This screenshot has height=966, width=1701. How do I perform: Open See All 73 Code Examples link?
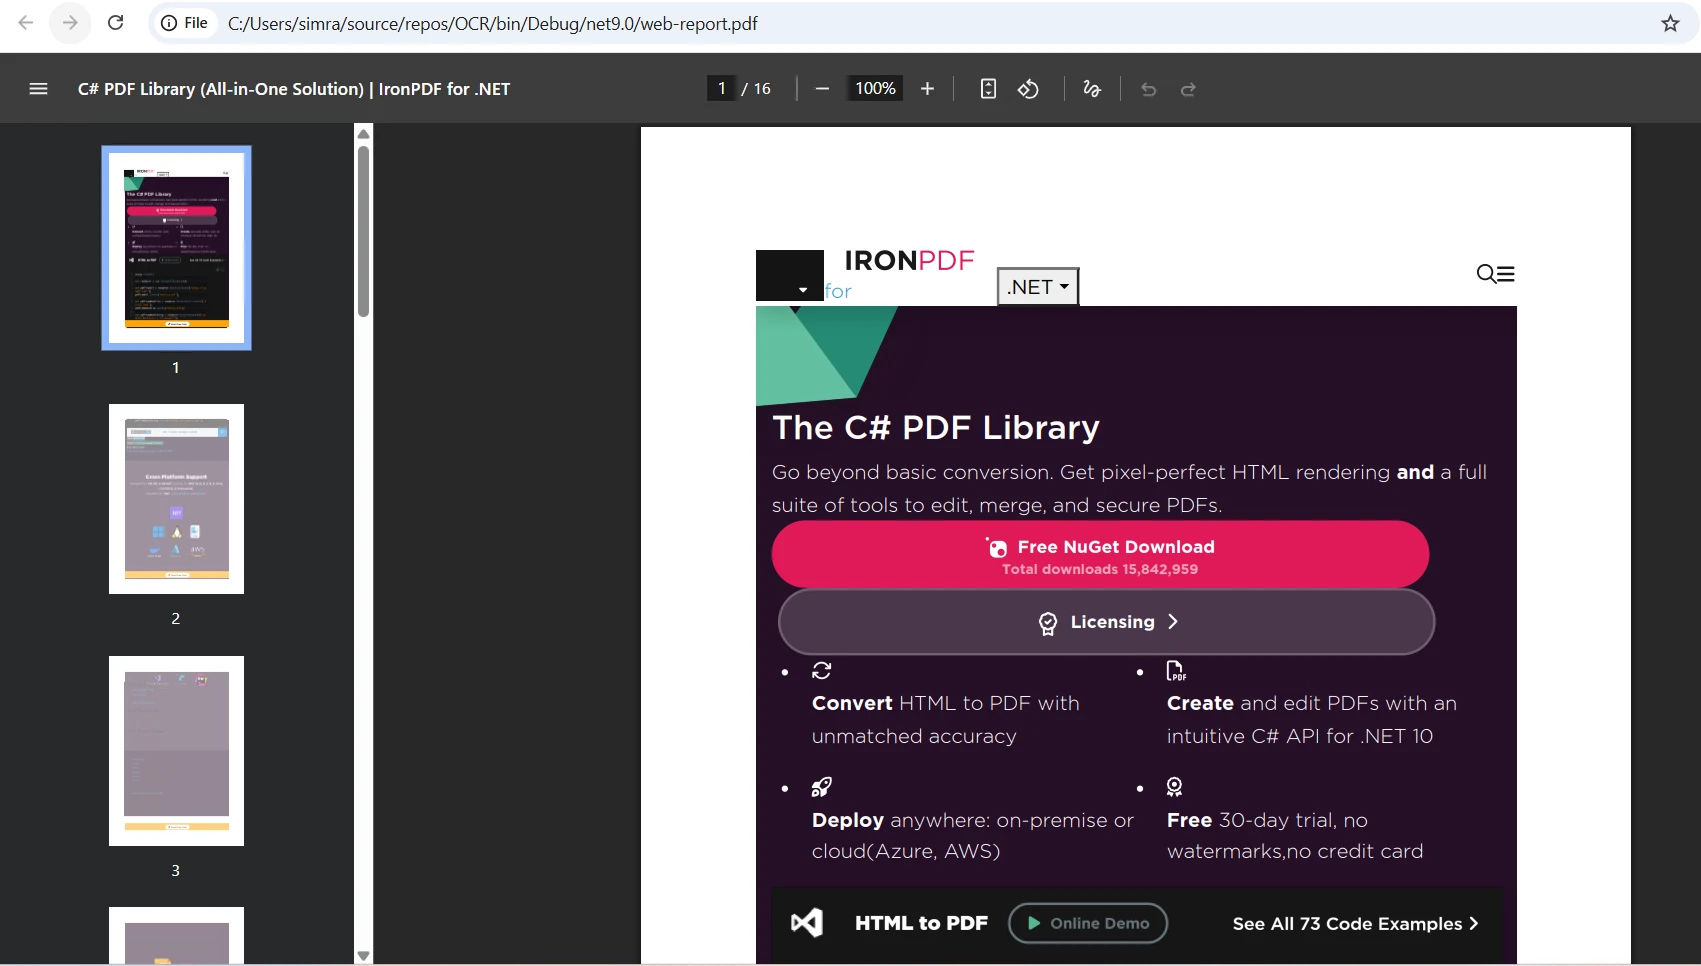1355,924
